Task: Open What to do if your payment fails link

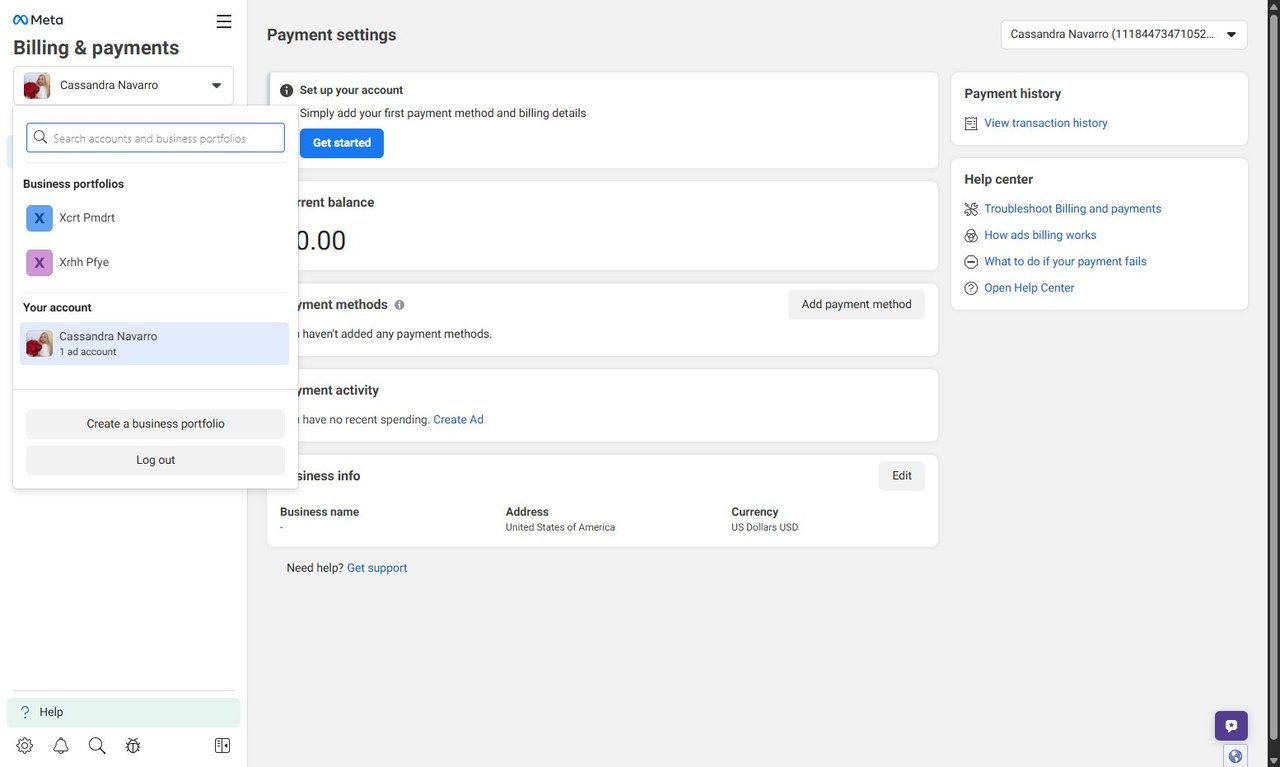Action: tap(1065, 261)
